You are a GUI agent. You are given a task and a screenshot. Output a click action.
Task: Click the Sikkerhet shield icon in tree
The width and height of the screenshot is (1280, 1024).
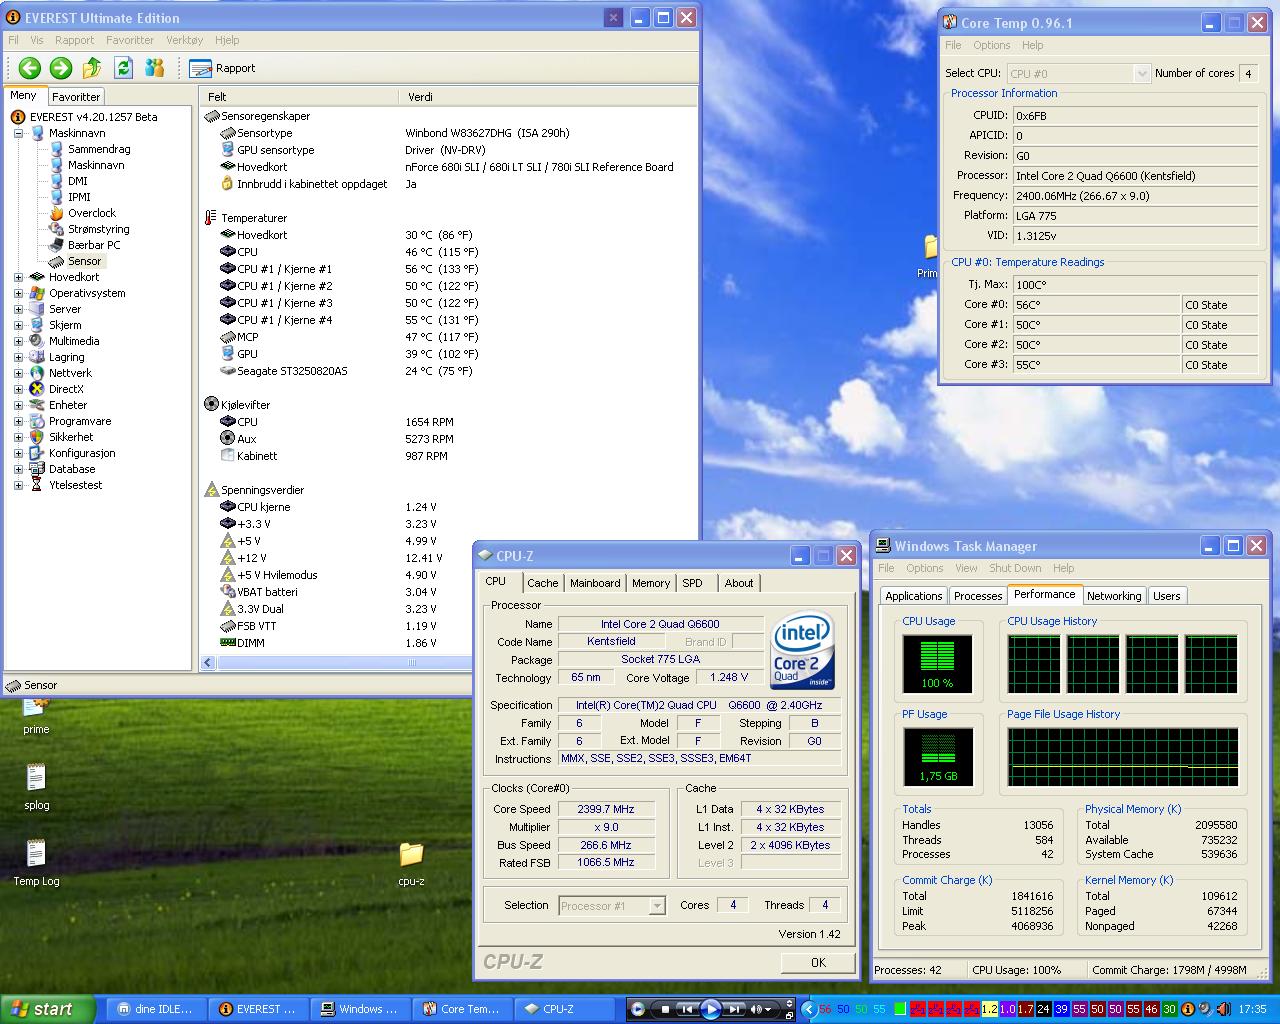38,437
